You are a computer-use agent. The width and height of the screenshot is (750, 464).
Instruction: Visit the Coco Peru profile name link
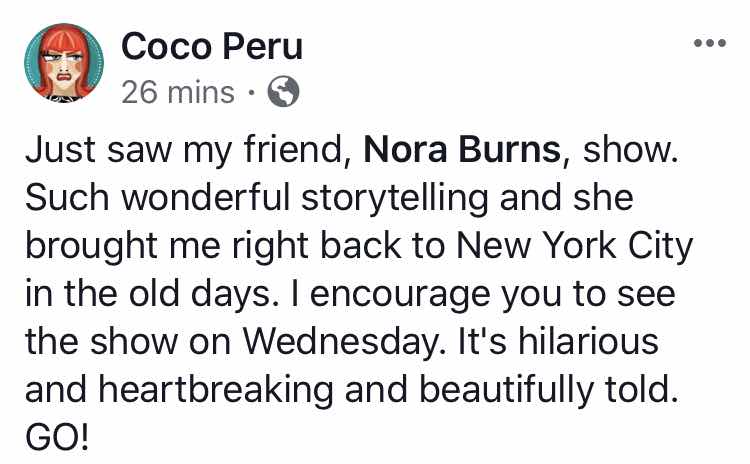click(x=212, y=46)
